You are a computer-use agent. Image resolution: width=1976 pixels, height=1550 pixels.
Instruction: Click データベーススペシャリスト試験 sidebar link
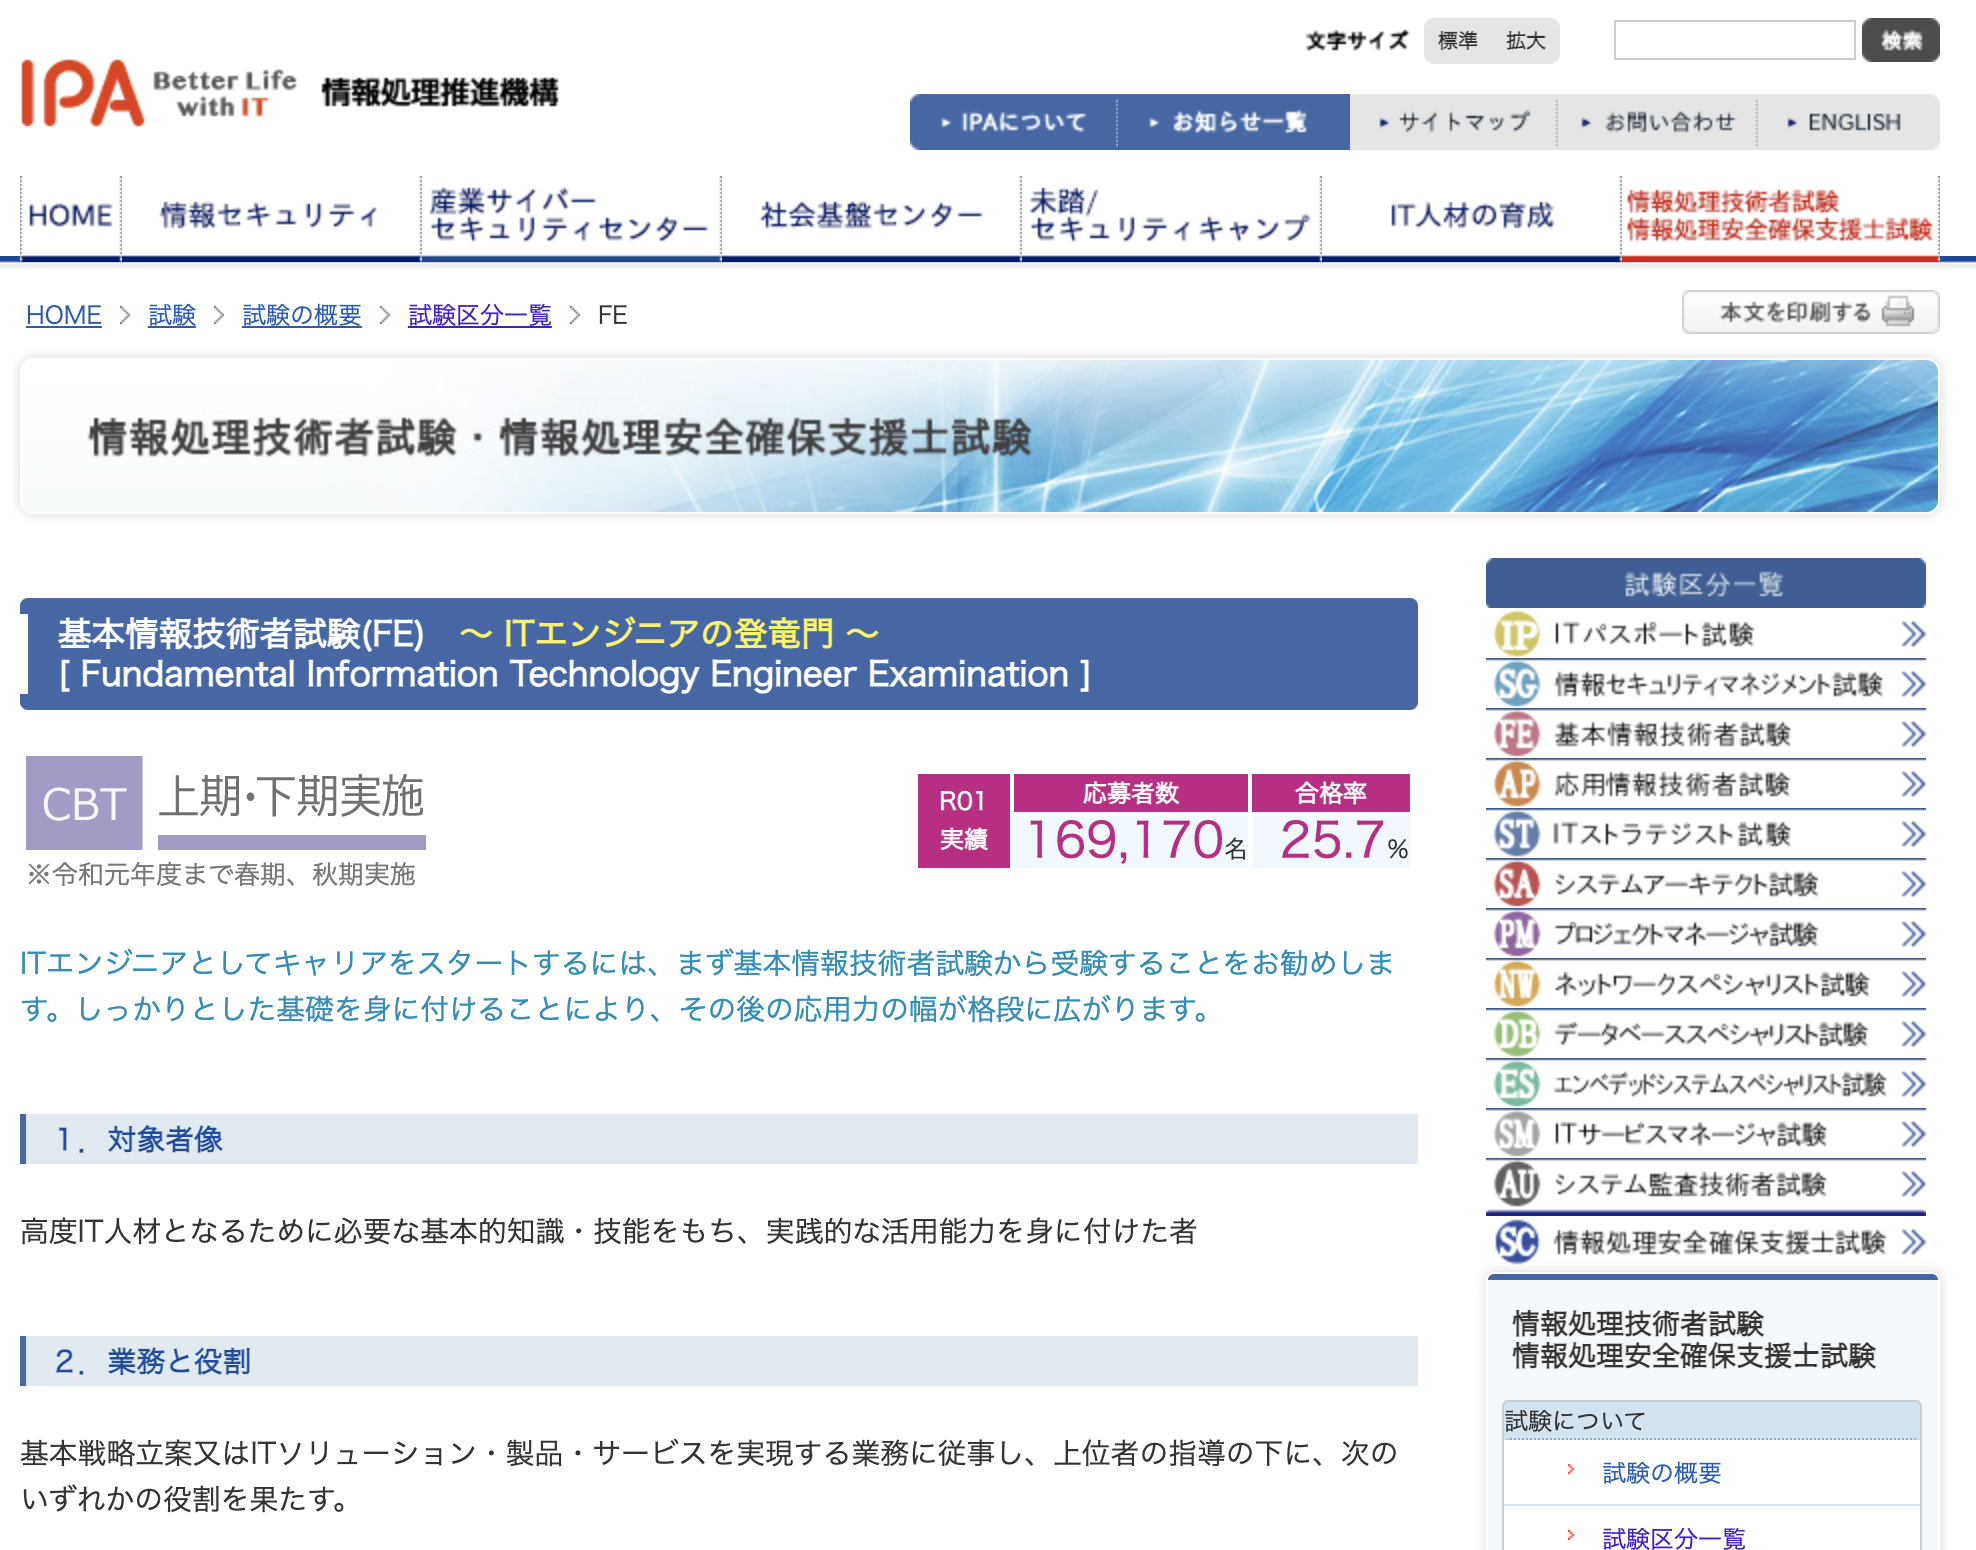point(1706,1034)
